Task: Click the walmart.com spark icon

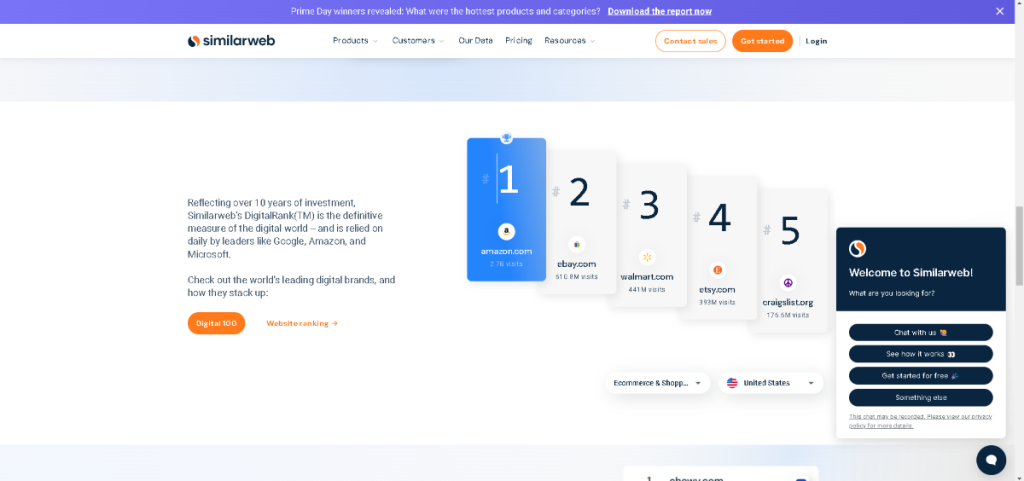Action: click(x=647, y=257)
